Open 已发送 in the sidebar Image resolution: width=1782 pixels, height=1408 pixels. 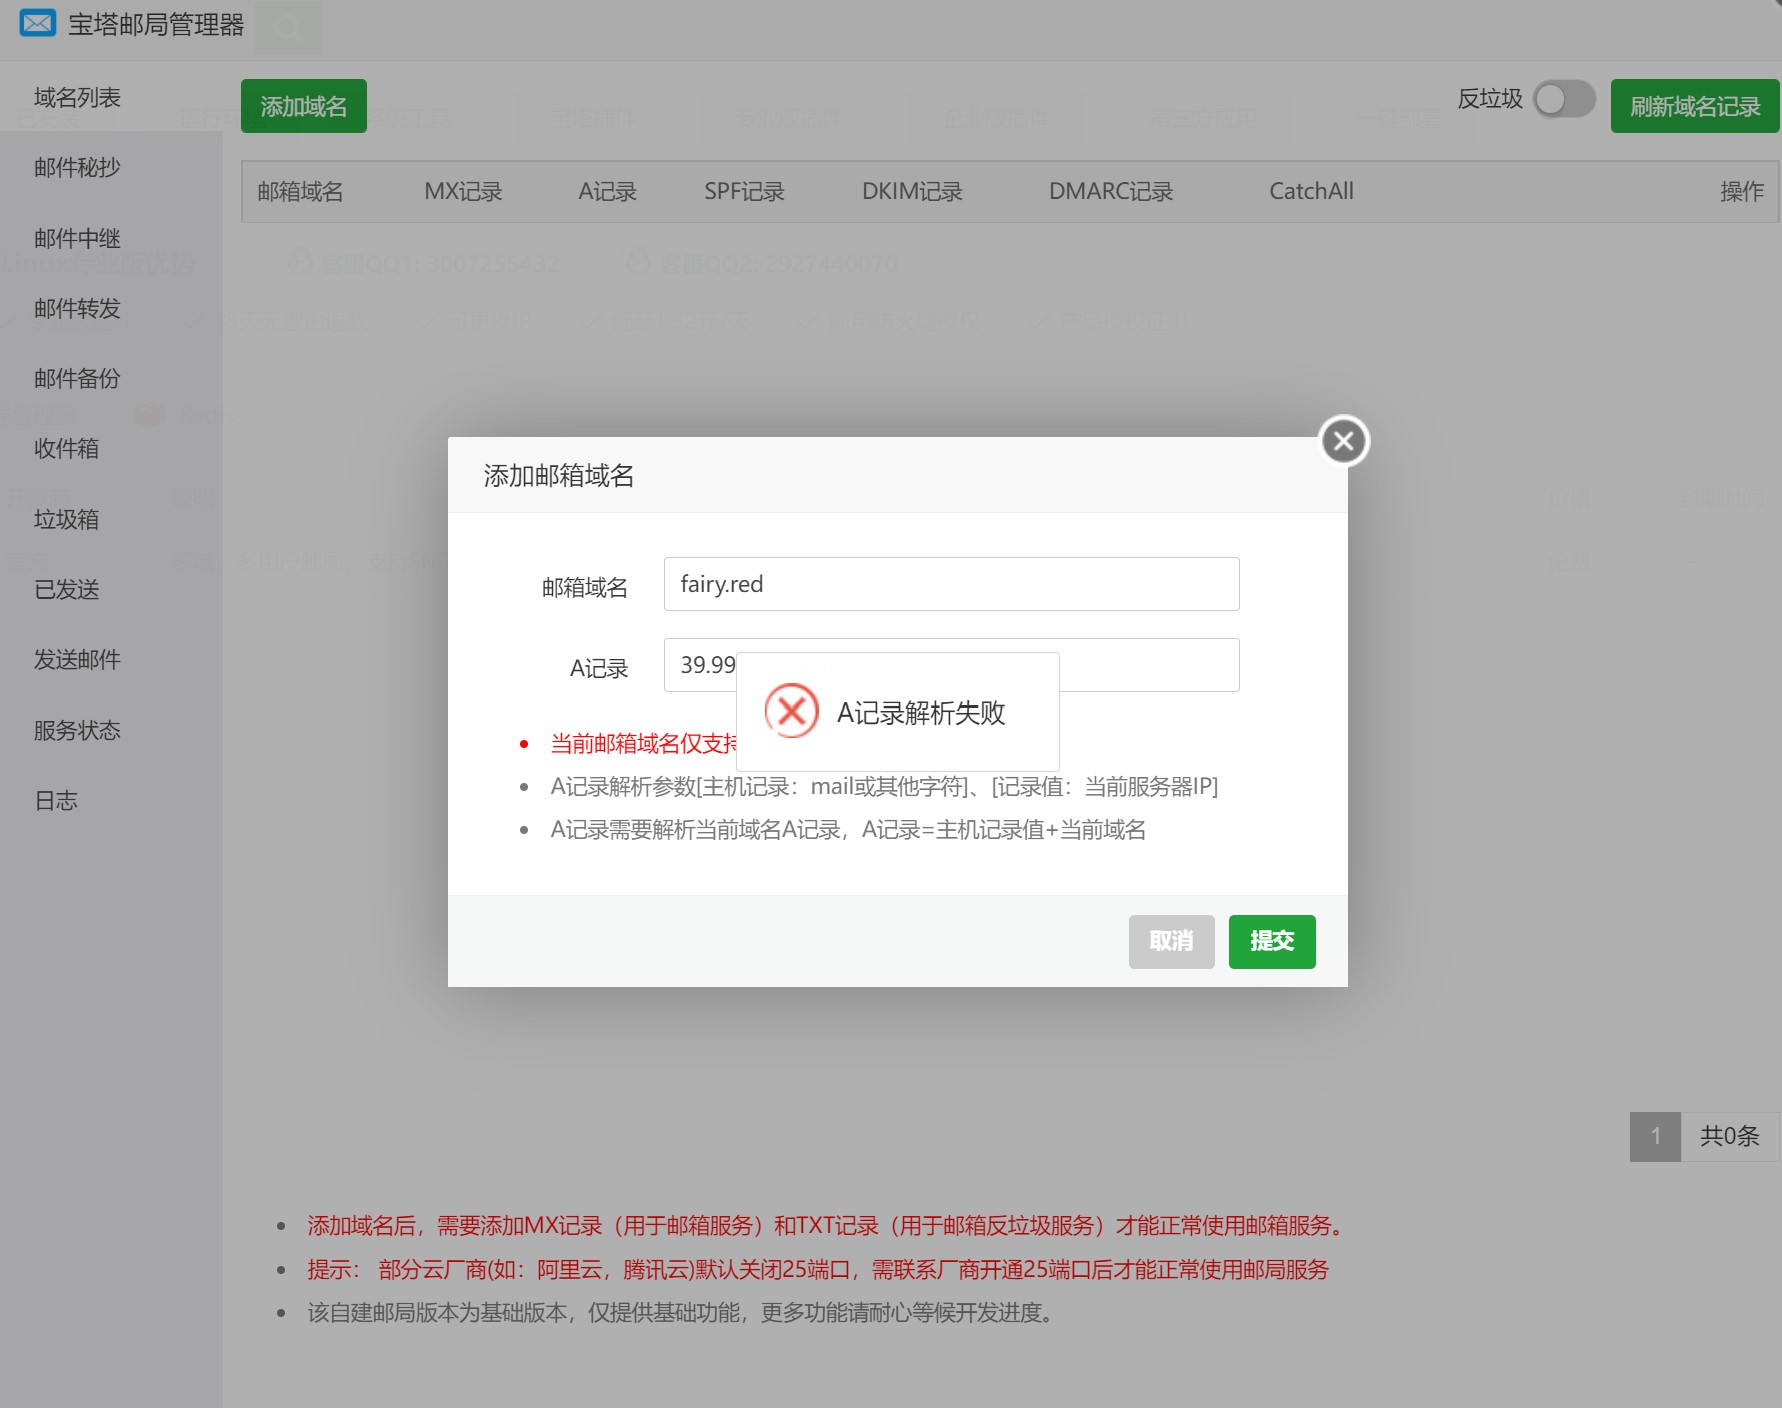point(66,589)
